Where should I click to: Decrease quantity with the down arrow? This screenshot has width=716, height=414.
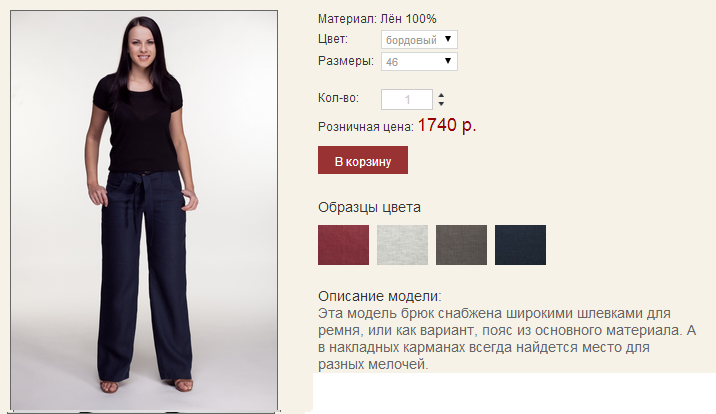[x=441, y=104]
